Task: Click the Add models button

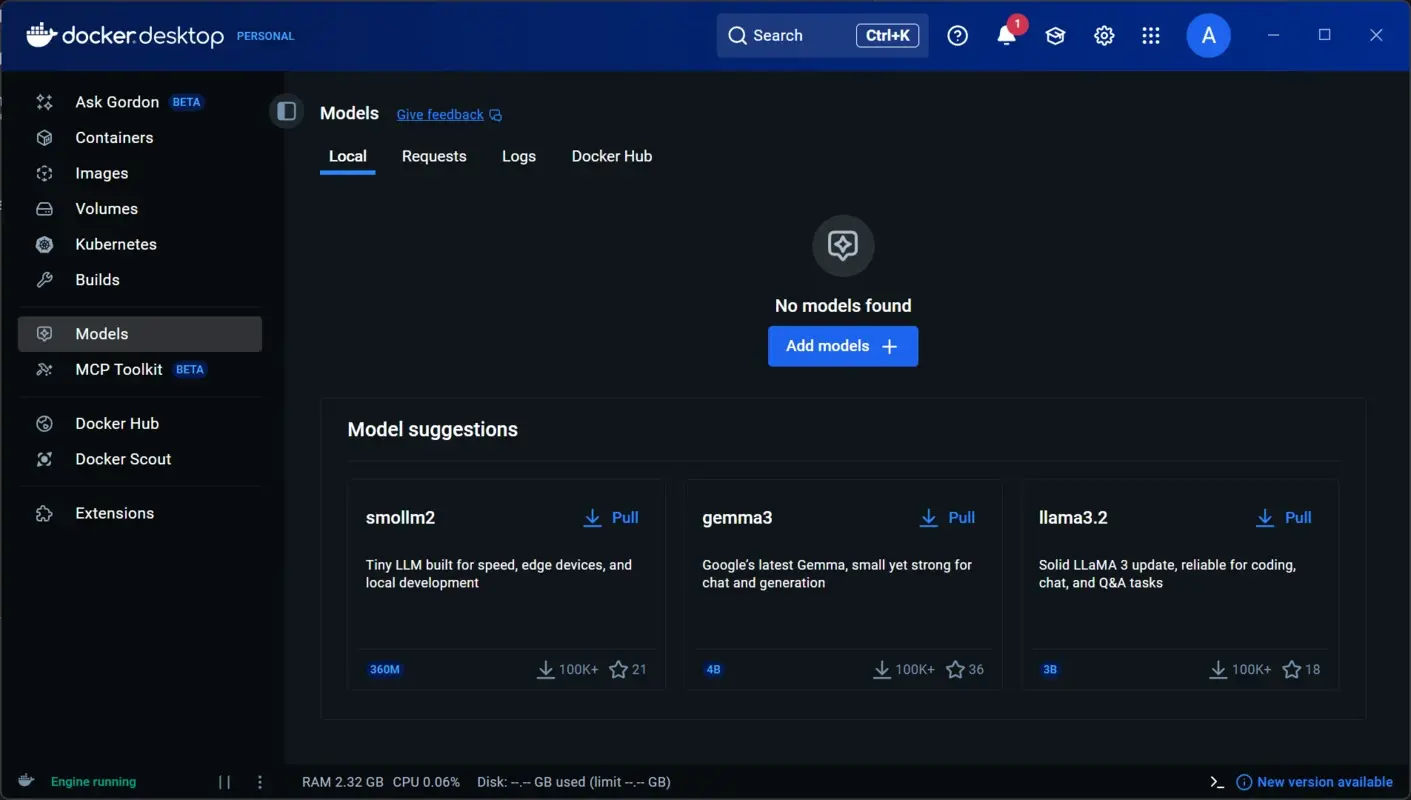Action: pyautogui.click(x=843, y=346)
